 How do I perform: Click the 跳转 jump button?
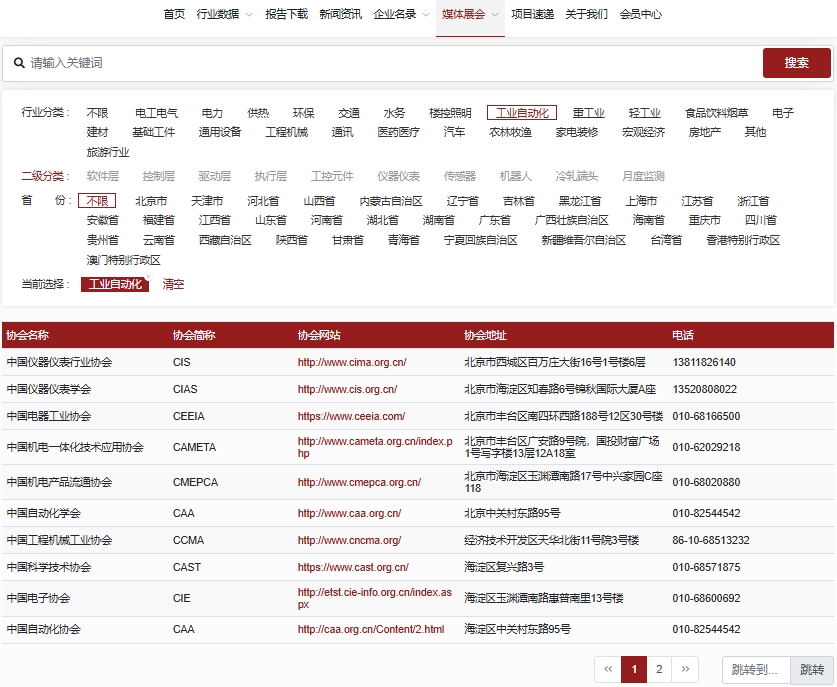(811, 669)
